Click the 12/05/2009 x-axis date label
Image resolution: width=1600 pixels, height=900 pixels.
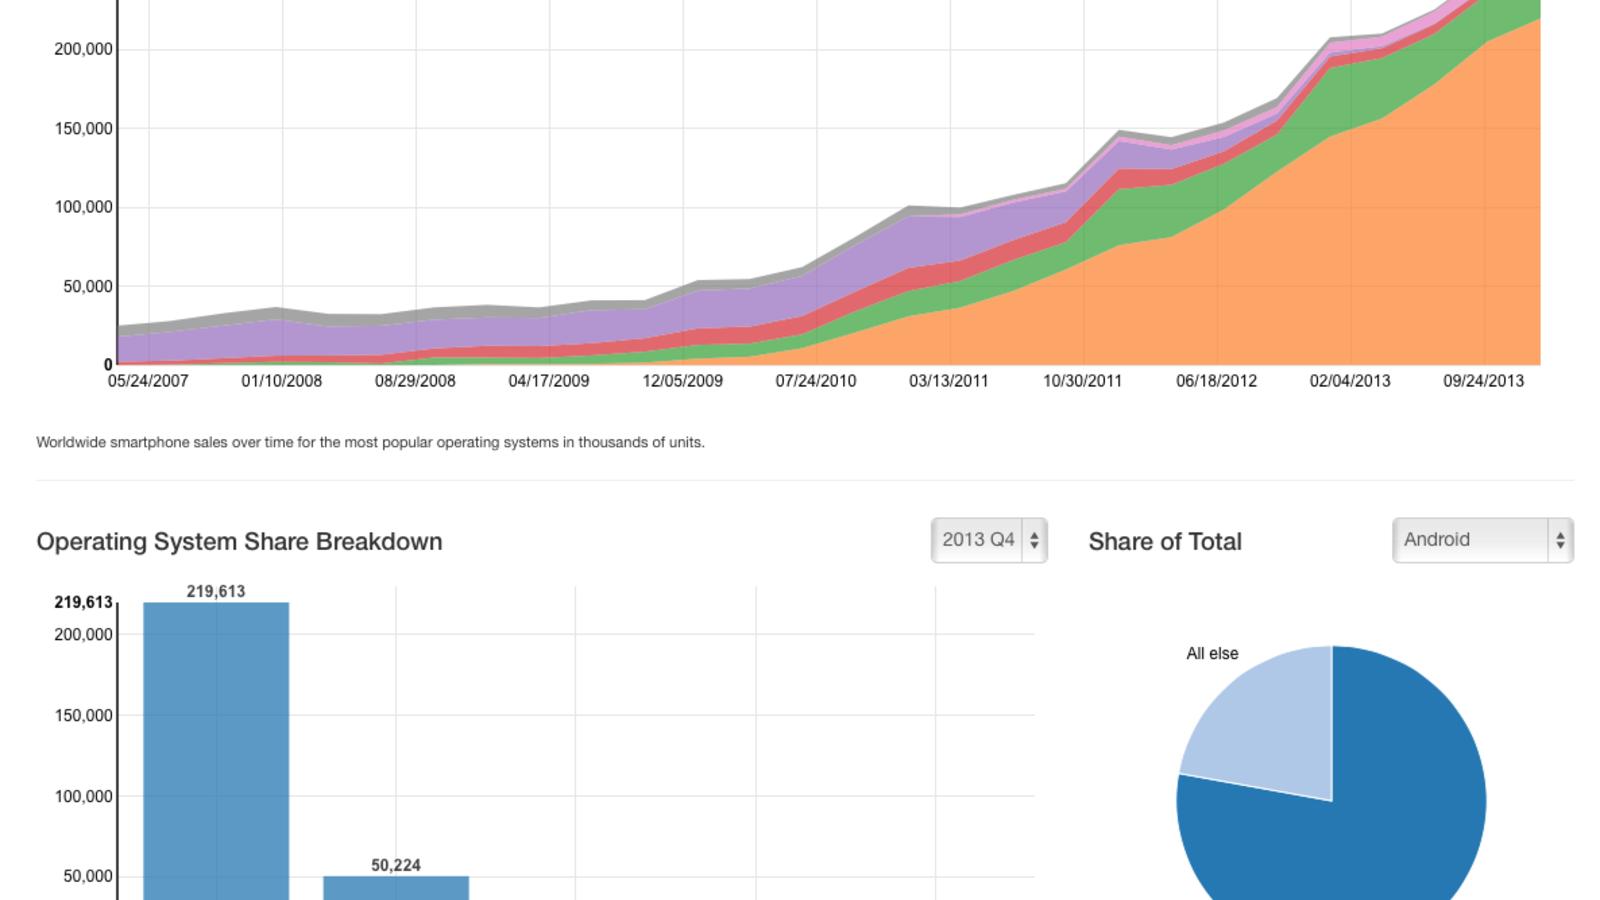pyautogui.click(x=682, y=381)
